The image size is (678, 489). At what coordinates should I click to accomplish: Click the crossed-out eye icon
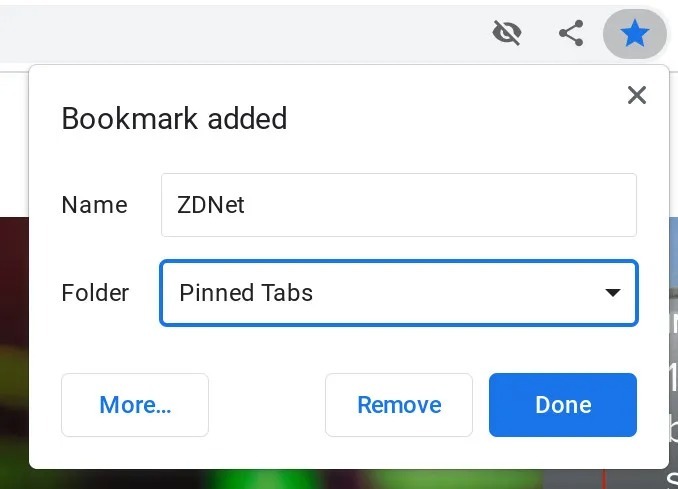pos(508,34)
